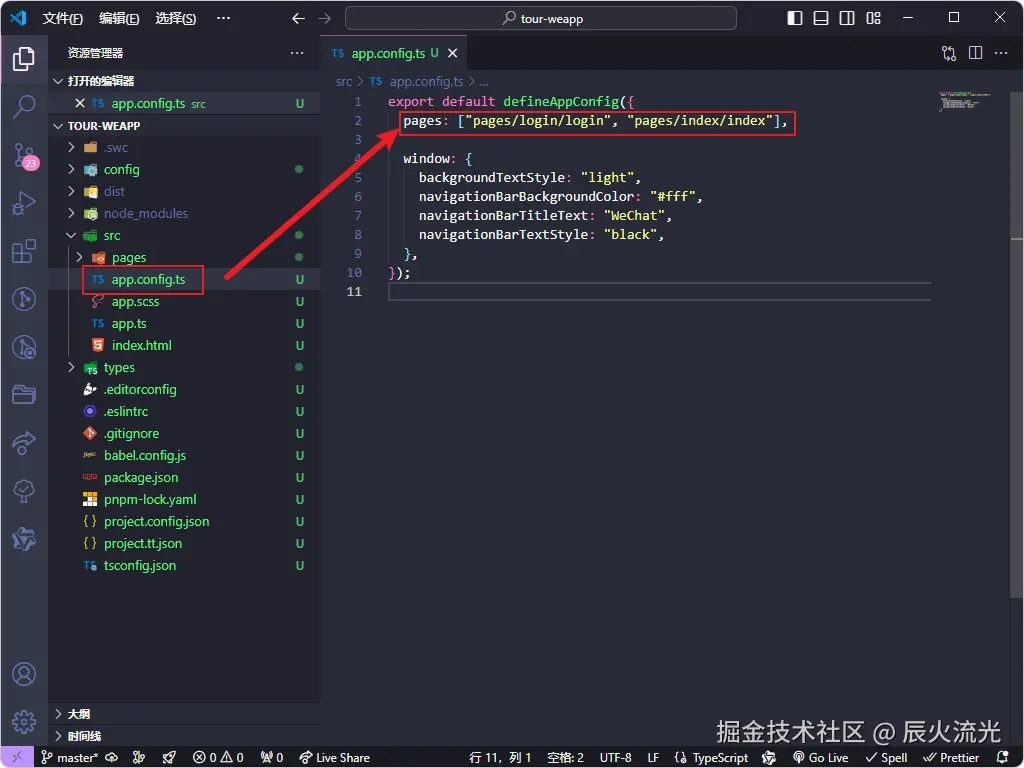Open the Extensions view
The height and width of the screenshot is (768, 1024).
click(x=24, y=251)
